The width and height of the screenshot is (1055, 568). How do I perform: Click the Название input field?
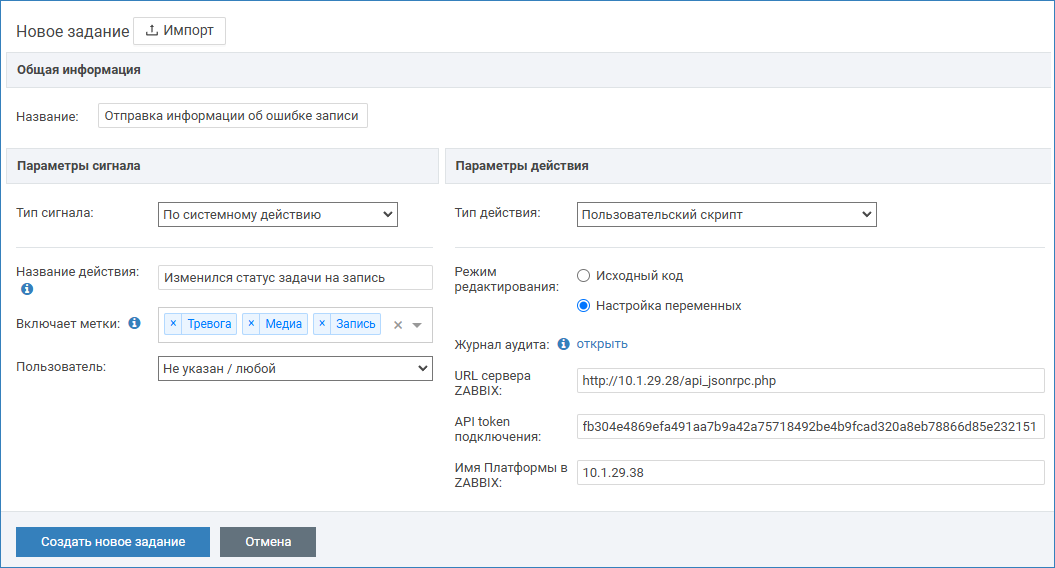(x=233, y=116)
